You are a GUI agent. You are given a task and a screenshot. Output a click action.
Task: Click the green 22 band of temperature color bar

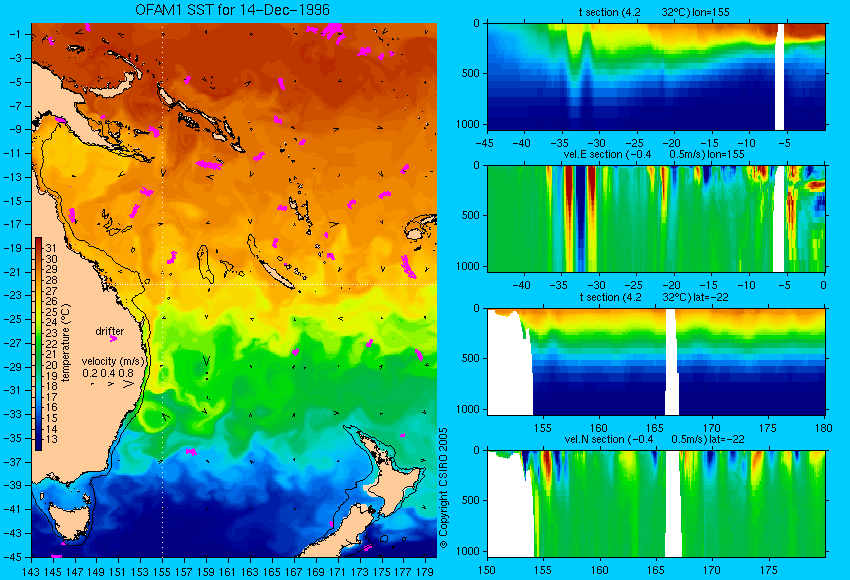point(38,344)
